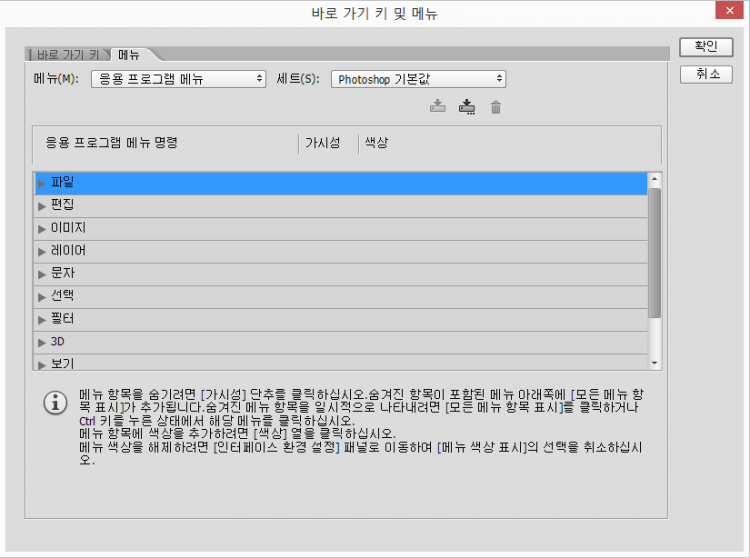Expand the 편집 menu group
Image resolution: width=750 pixels, height=558 pixels.
(x=42, y=205)
